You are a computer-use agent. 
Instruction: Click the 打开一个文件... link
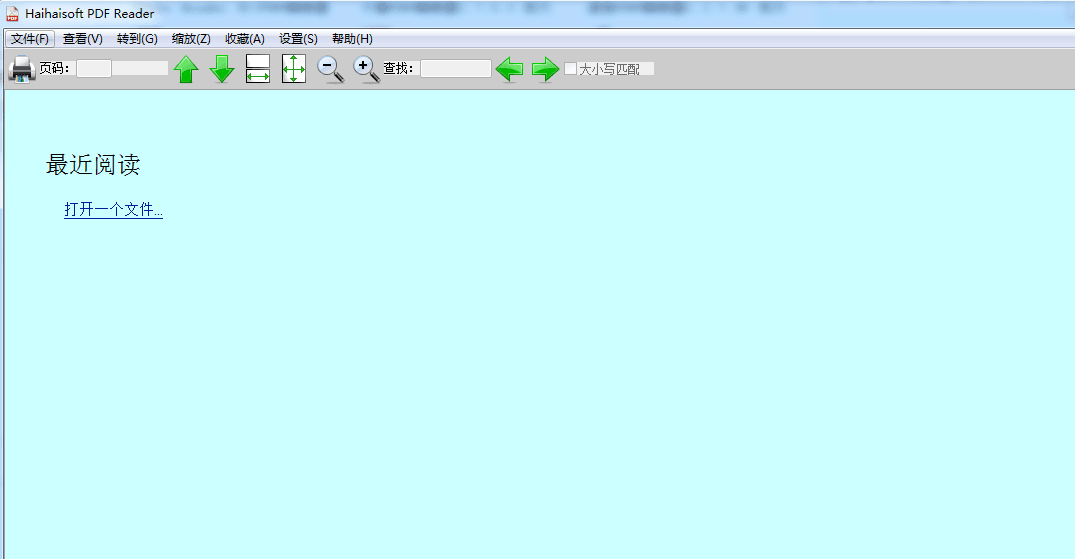[113, 210]
